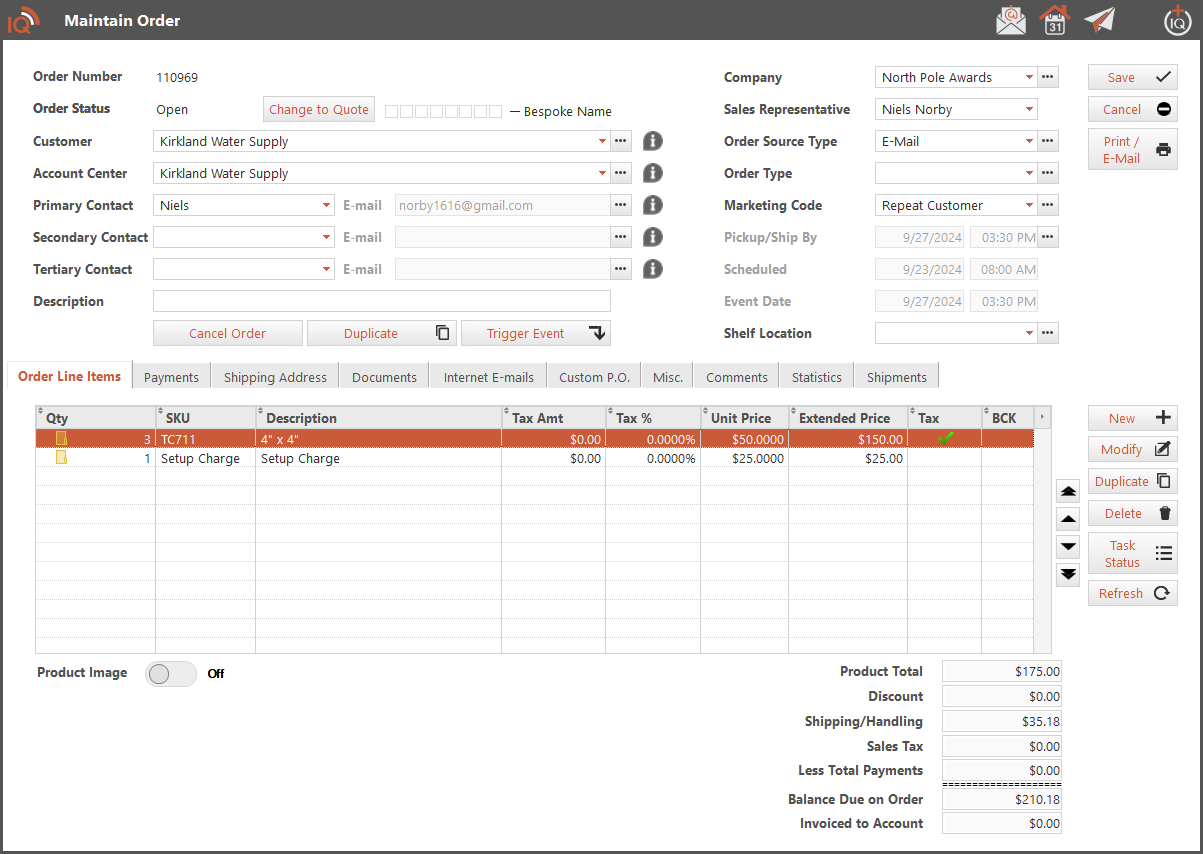Click the Tax checkmark on TC711 row
This screenshot has width=1203, height=854.
945,438
